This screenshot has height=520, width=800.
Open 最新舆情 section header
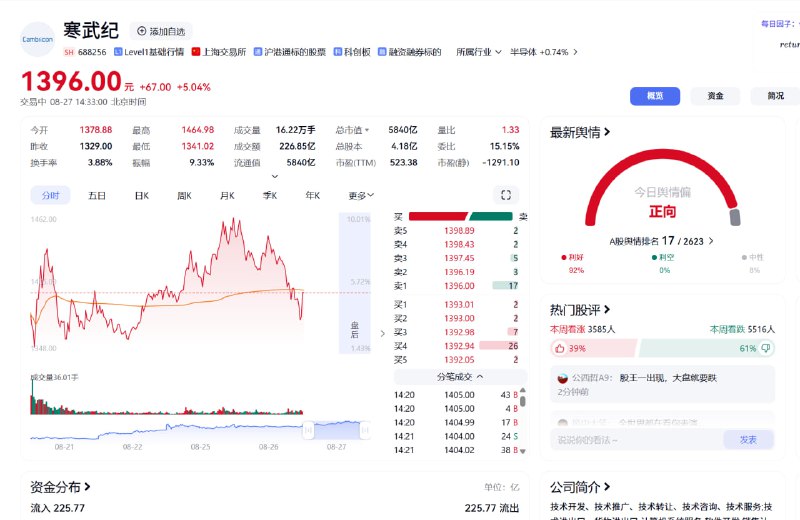pyautogui.click(x=580, y=133)
